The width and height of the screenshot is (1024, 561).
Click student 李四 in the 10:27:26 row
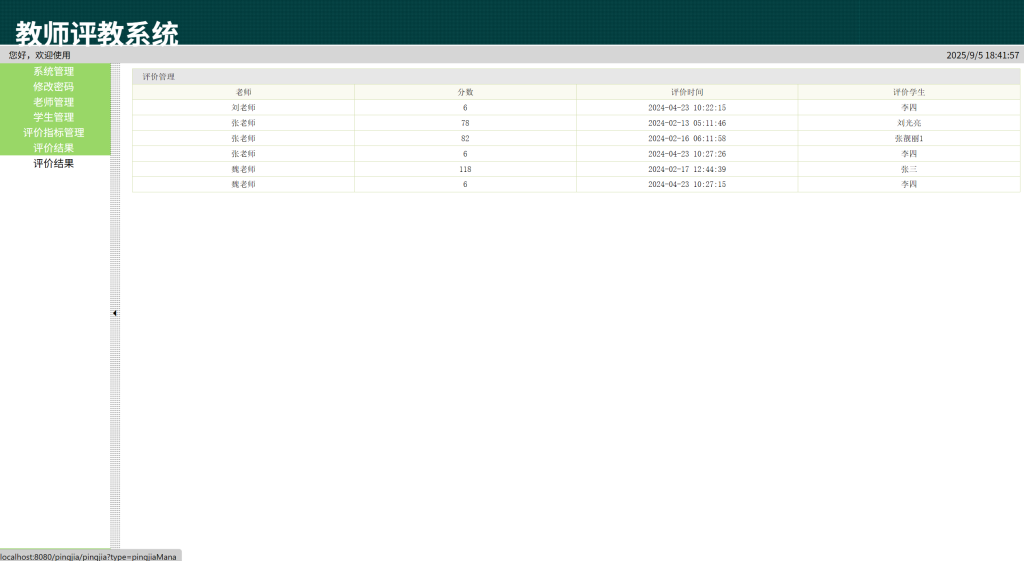click(x=909, y=154)
